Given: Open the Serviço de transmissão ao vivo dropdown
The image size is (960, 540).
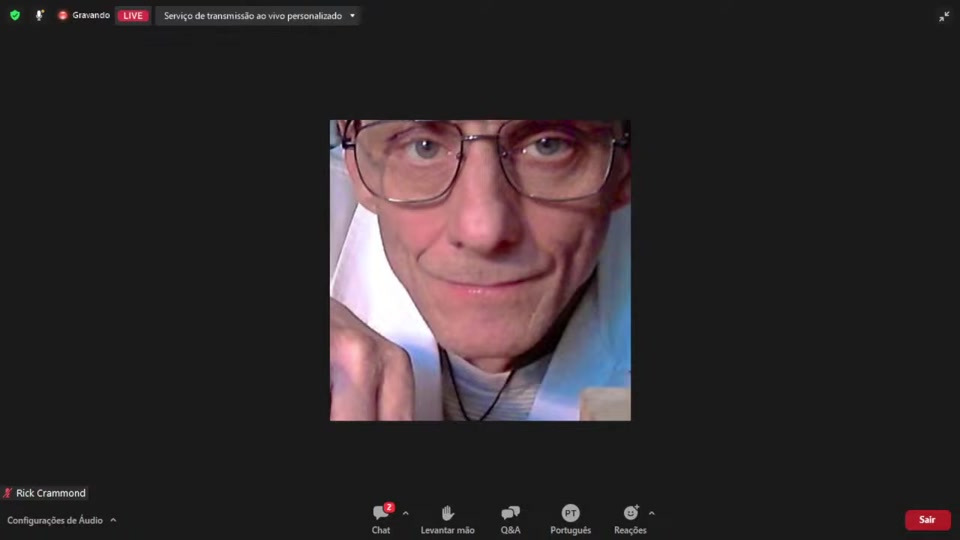Looking at the screenshot, I should [258, 16].
